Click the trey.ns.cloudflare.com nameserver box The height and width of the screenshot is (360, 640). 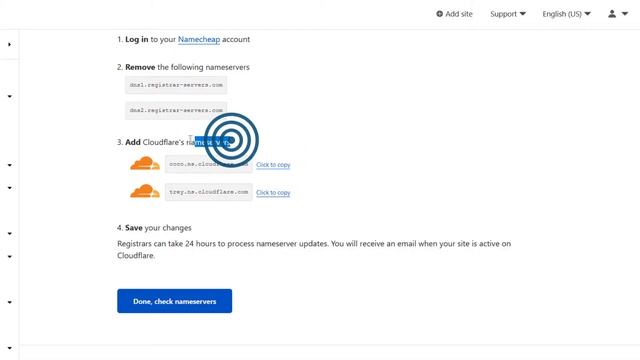[209, 192]
